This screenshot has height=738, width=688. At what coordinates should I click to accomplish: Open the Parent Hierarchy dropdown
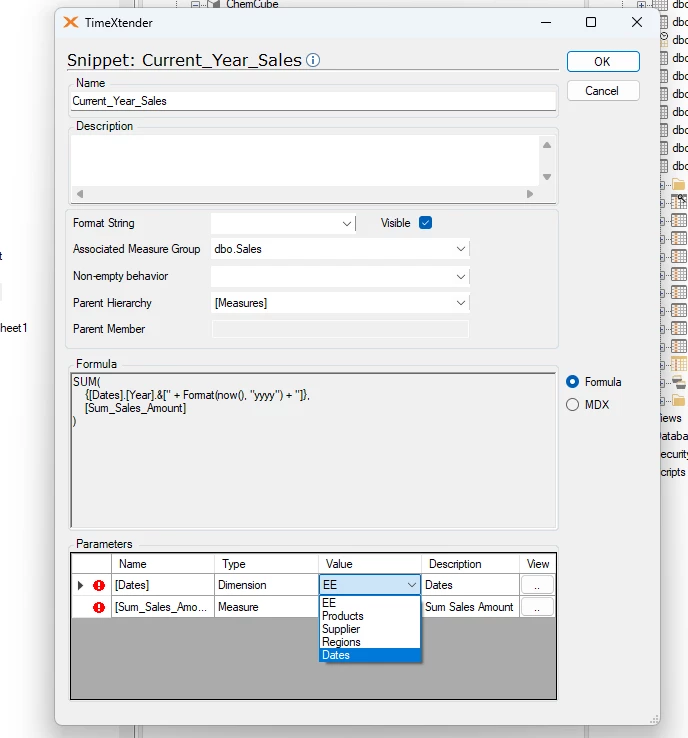(461, 303)
